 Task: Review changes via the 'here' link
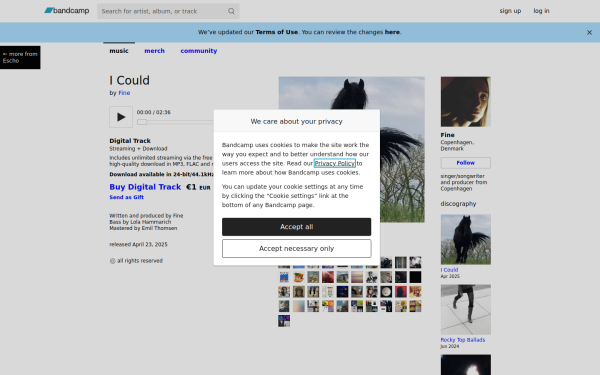[x=392, y=32]
